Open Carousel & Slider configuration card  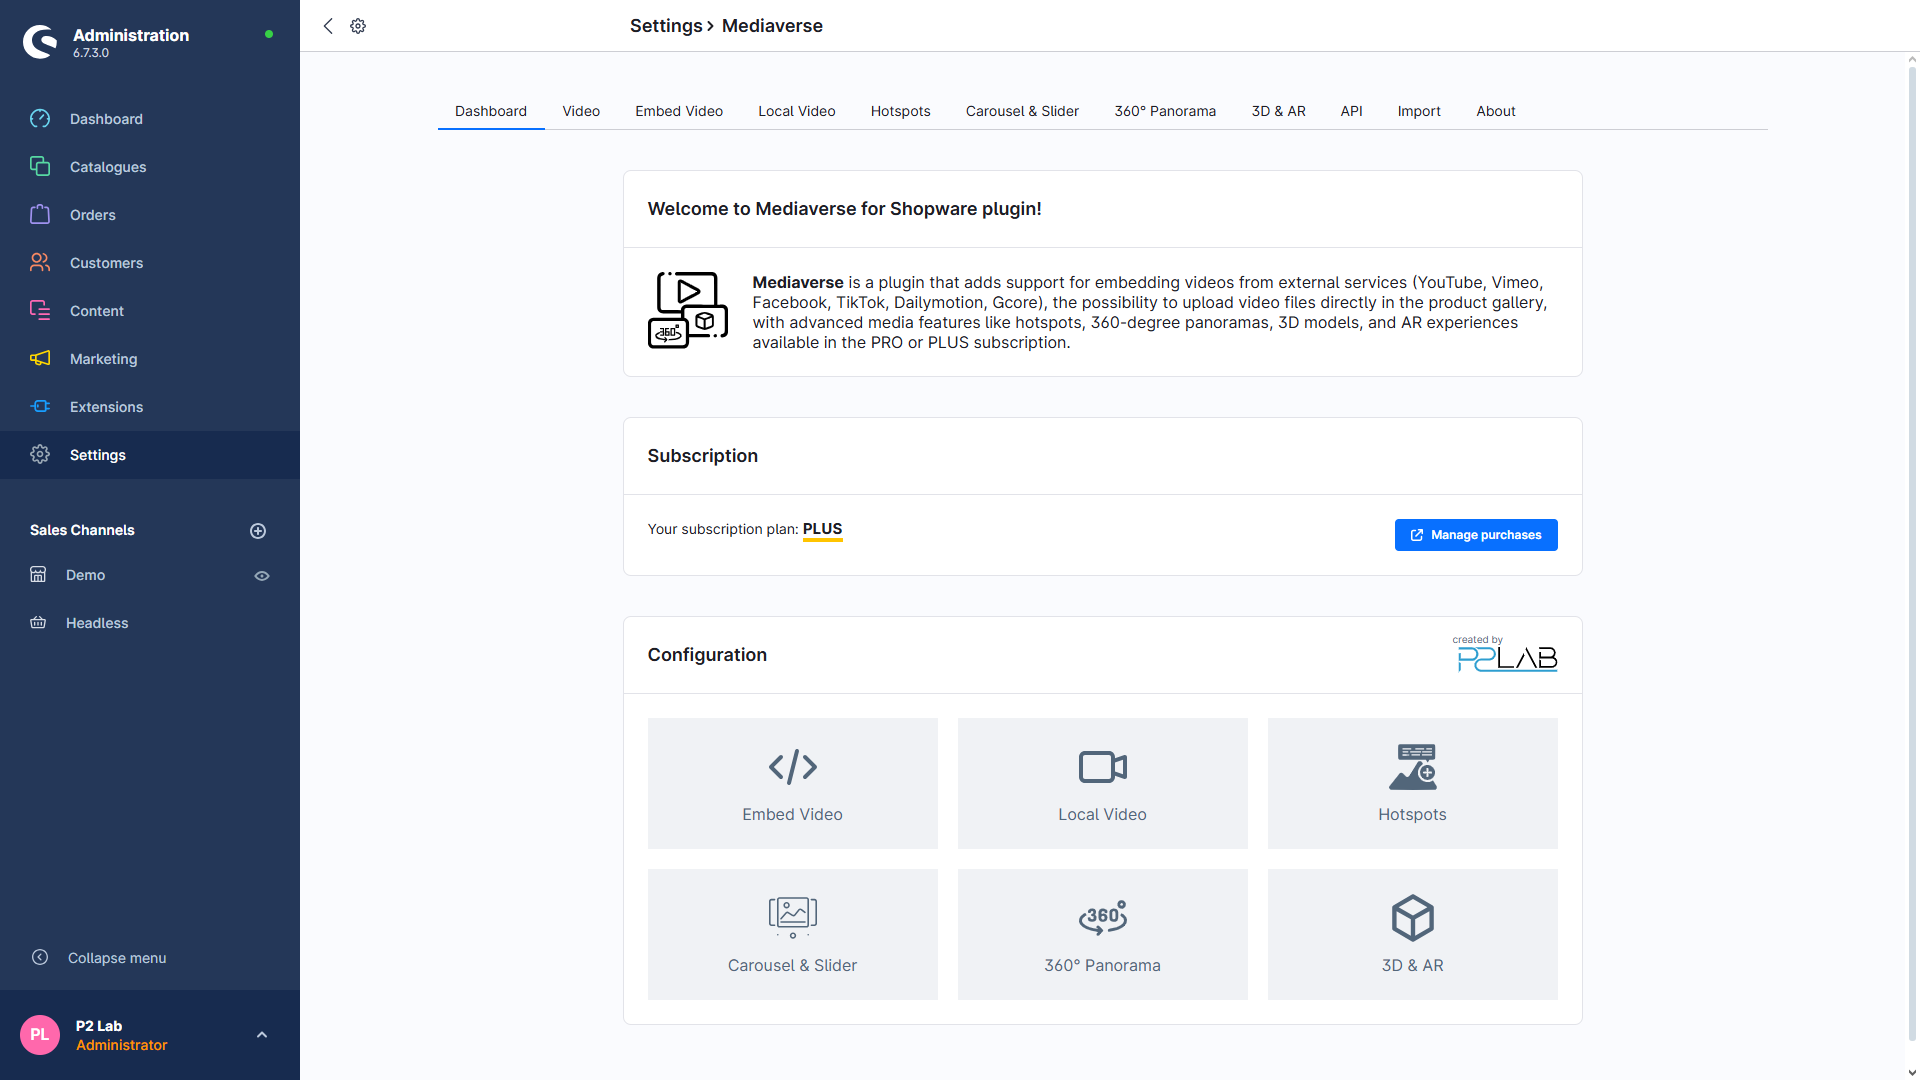point(793,934)
